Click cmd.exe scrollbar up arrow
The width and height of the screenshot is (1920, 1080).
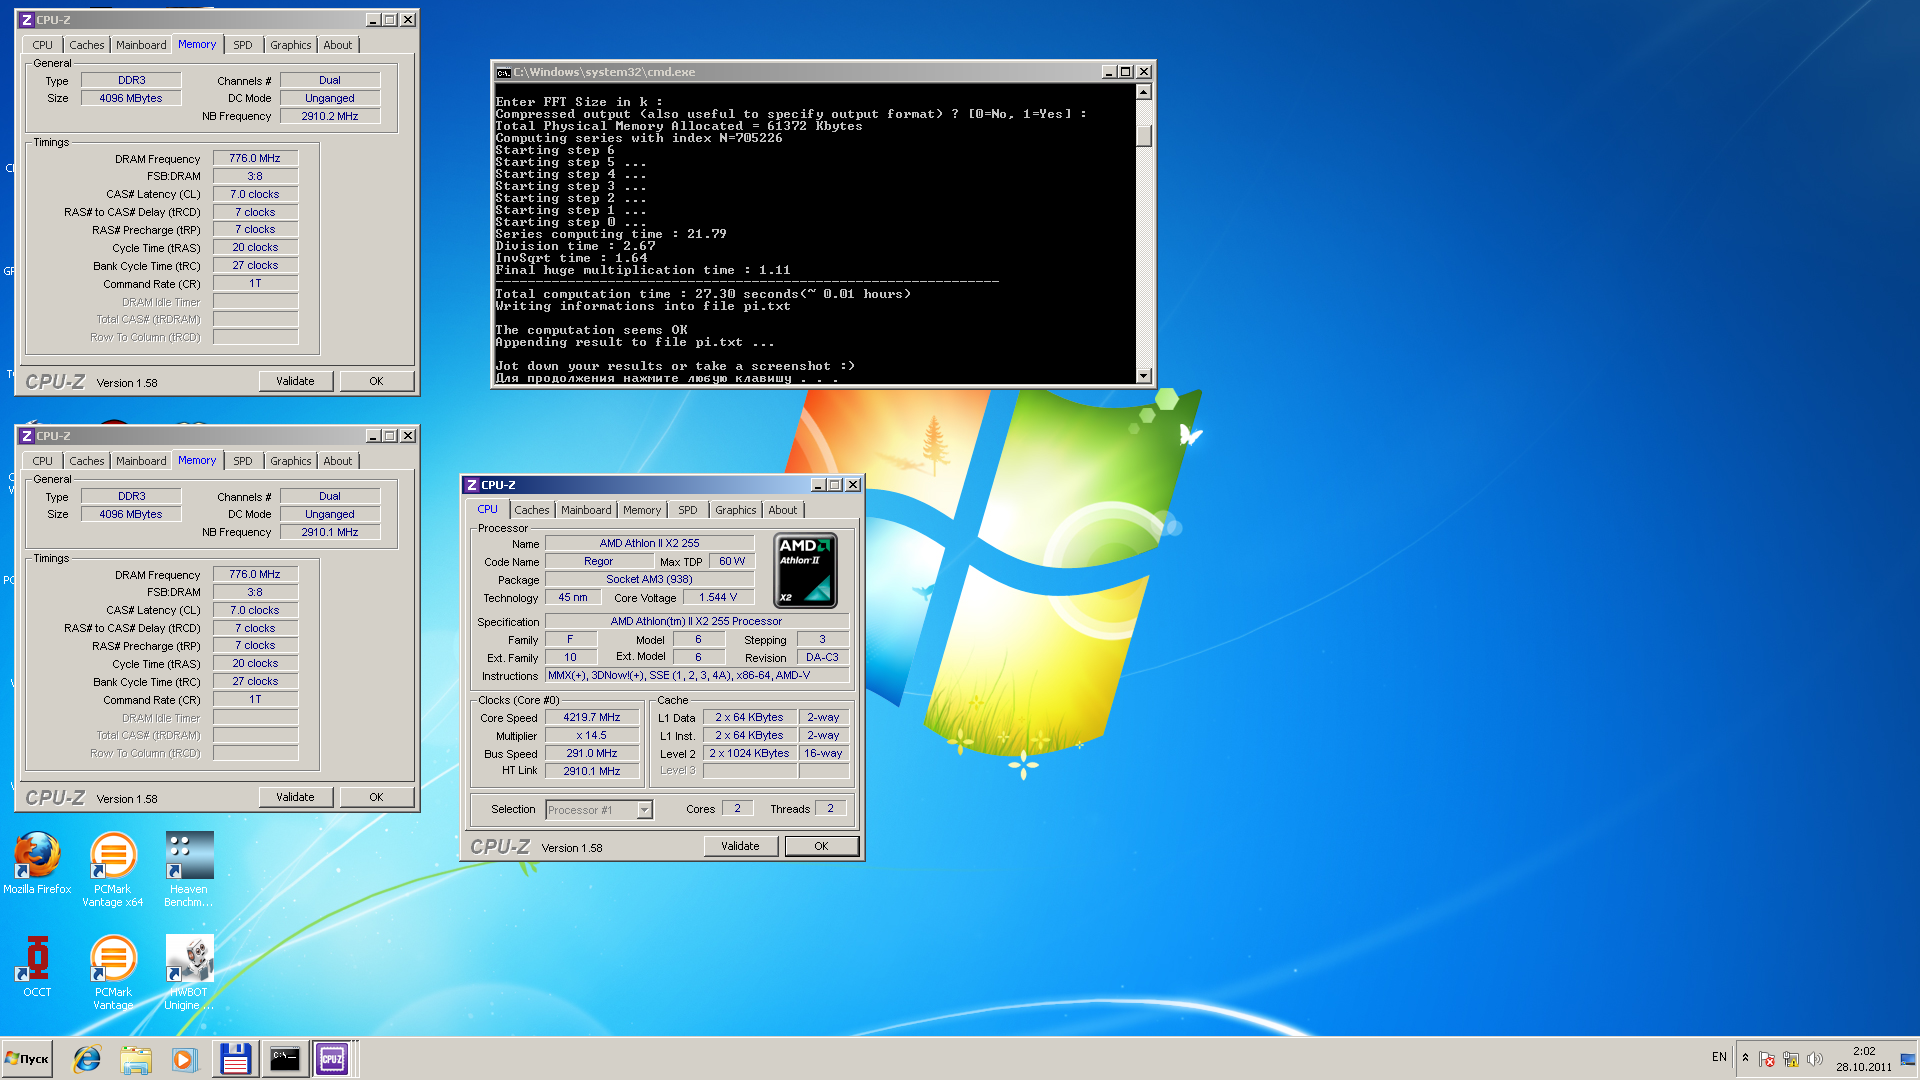point(1144,92)
